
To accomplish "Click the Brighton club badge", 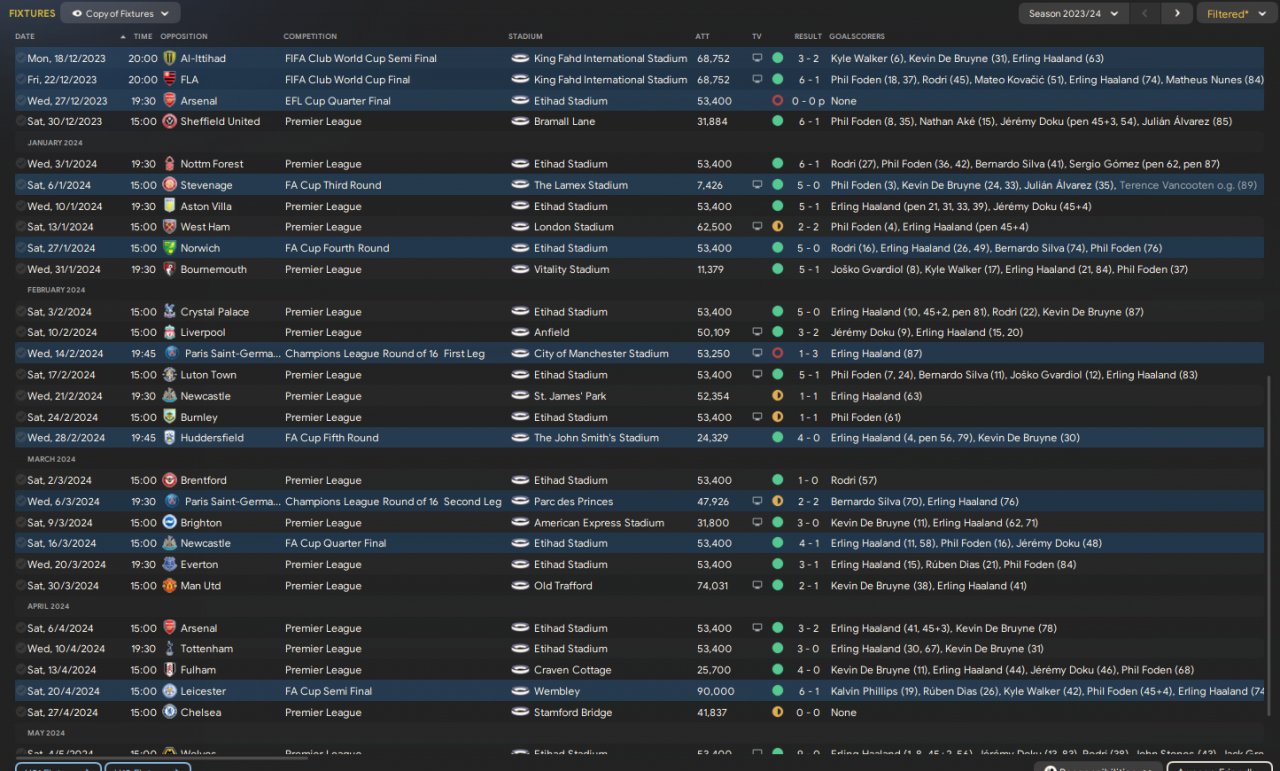I will [169, 522].
